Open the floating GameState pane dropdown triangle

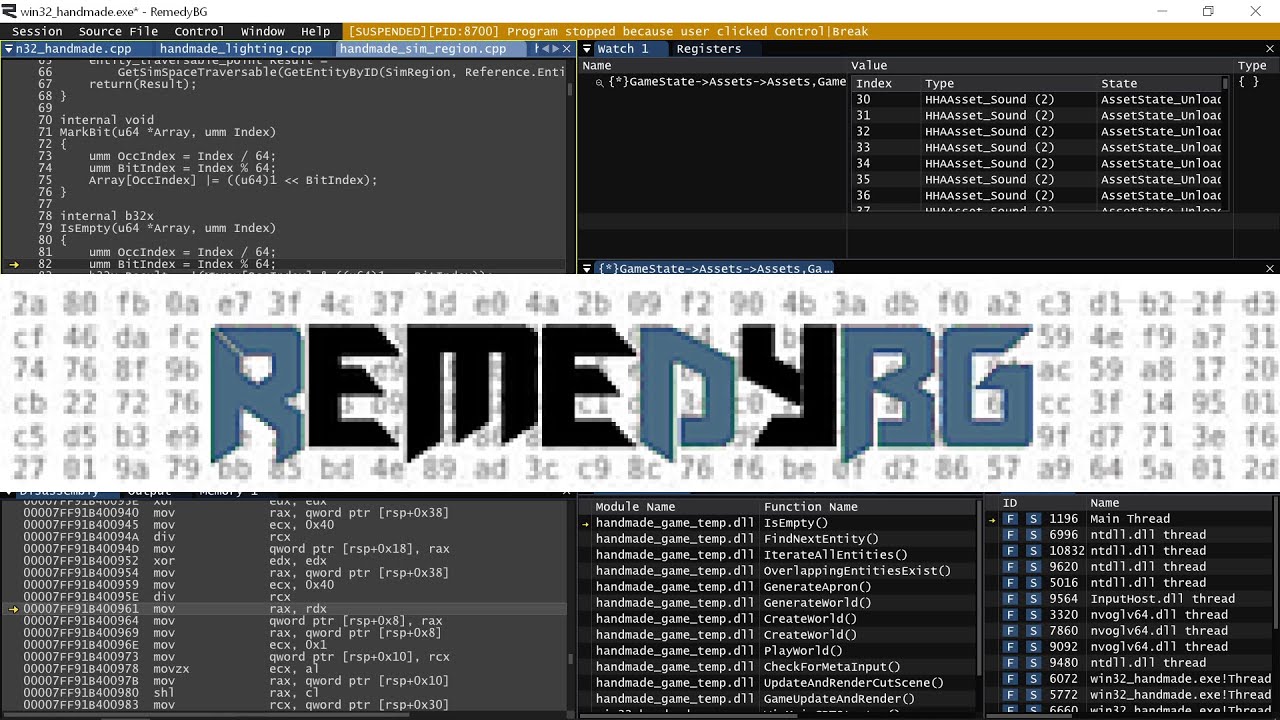pyautogui.click(x=587, y=268)
